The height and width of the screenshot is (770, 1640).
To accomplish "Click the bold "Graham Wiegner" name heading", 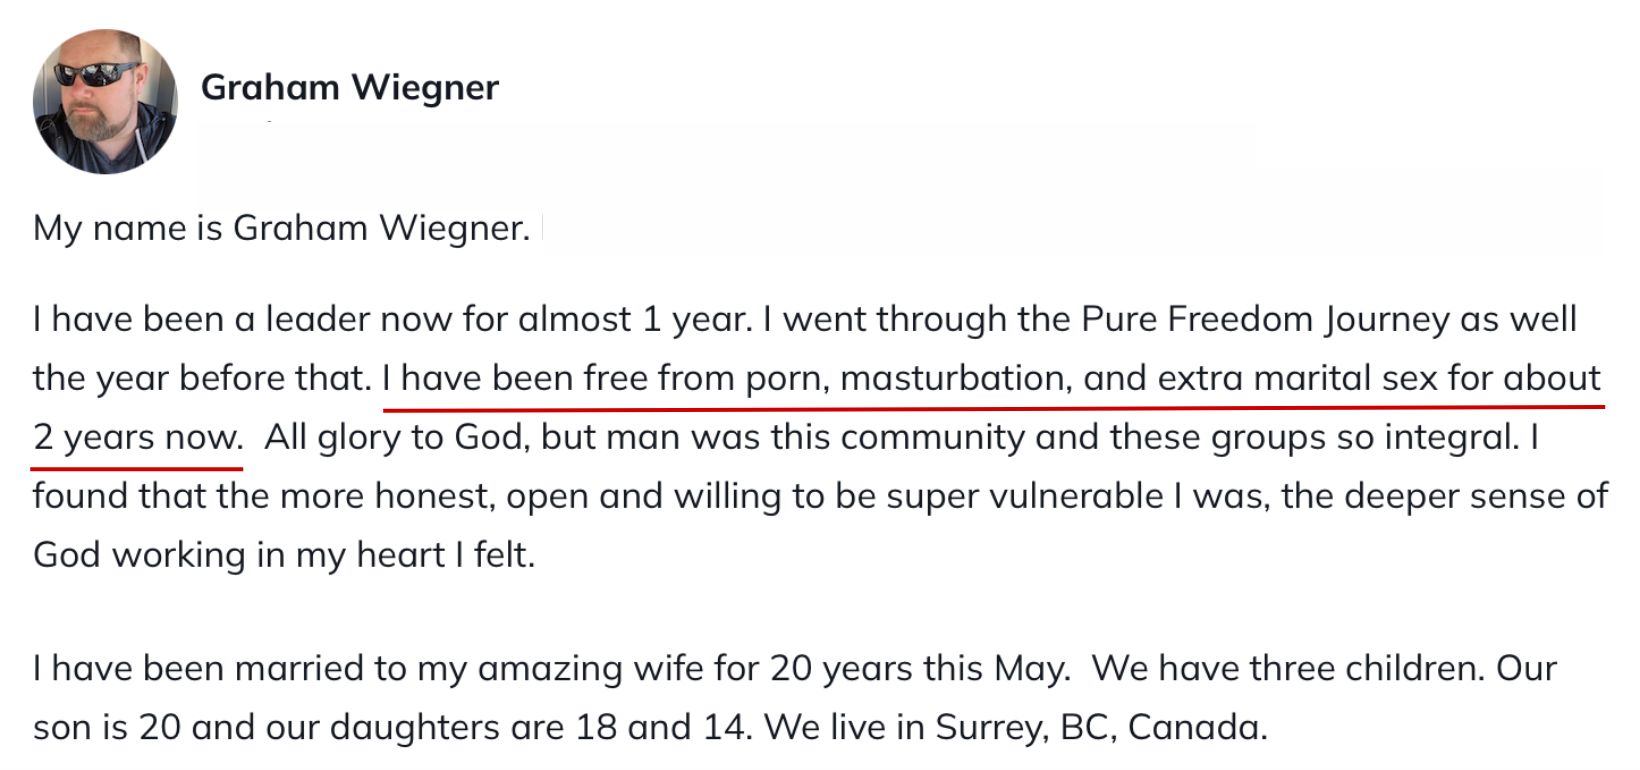I will (x=349, y=88).
